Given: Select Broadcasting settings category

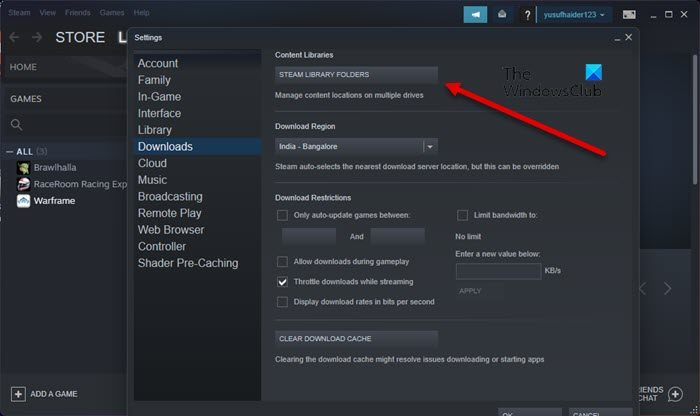Looking at the screenshot, I should [x=197, y=196].
